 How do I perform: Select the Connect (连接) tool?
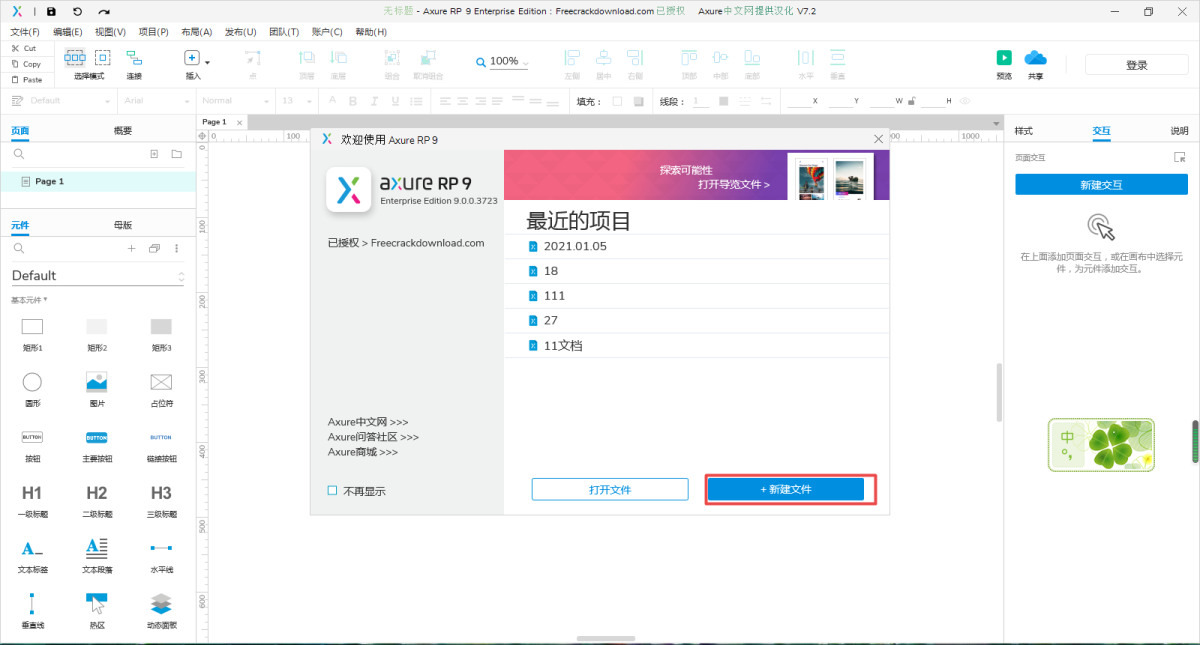click(x=134, y=58)
